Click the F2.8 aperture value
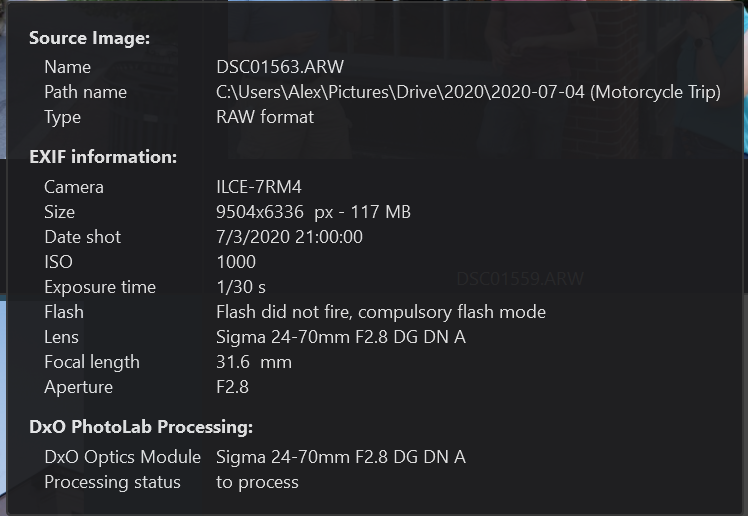 pos(232,387)
